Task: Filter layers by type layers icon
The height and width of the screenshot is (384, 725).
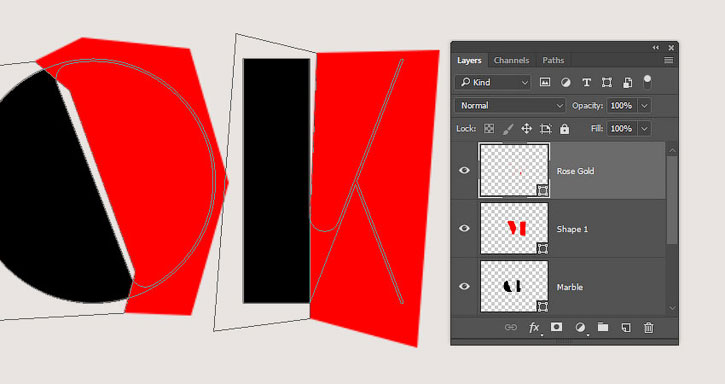Action: 586,82
